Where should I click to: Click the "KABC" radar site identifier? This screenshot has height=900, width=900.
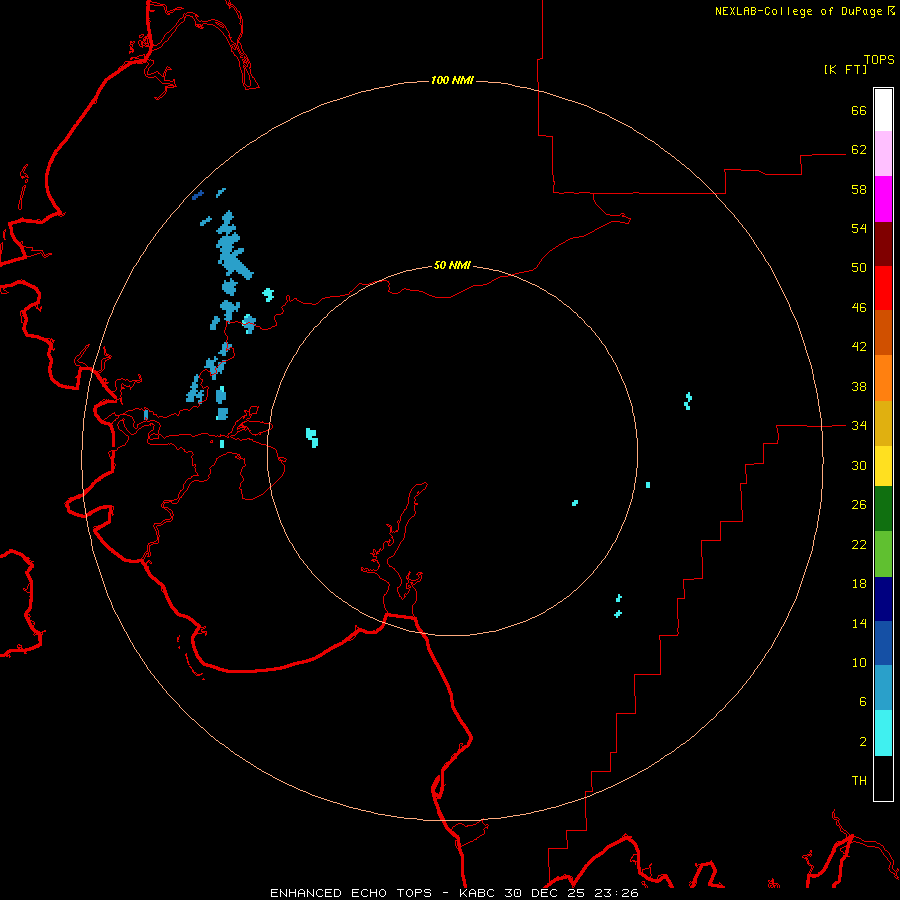point(479,893)
